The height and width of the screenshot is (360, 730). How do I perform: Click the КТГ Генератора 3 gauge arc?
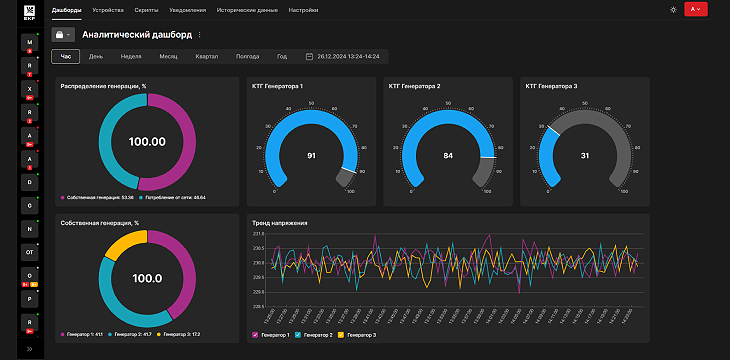tap(585, 117)
